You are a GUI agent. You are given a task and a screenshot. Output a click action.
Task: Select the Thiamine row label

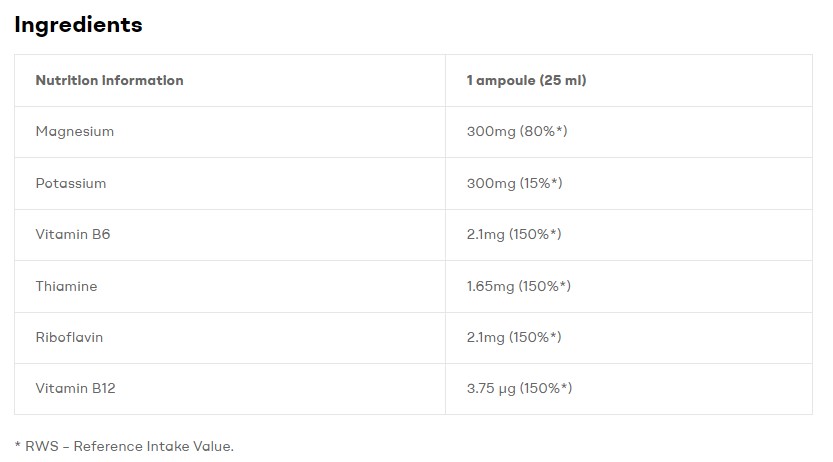[x=66, y=286]
